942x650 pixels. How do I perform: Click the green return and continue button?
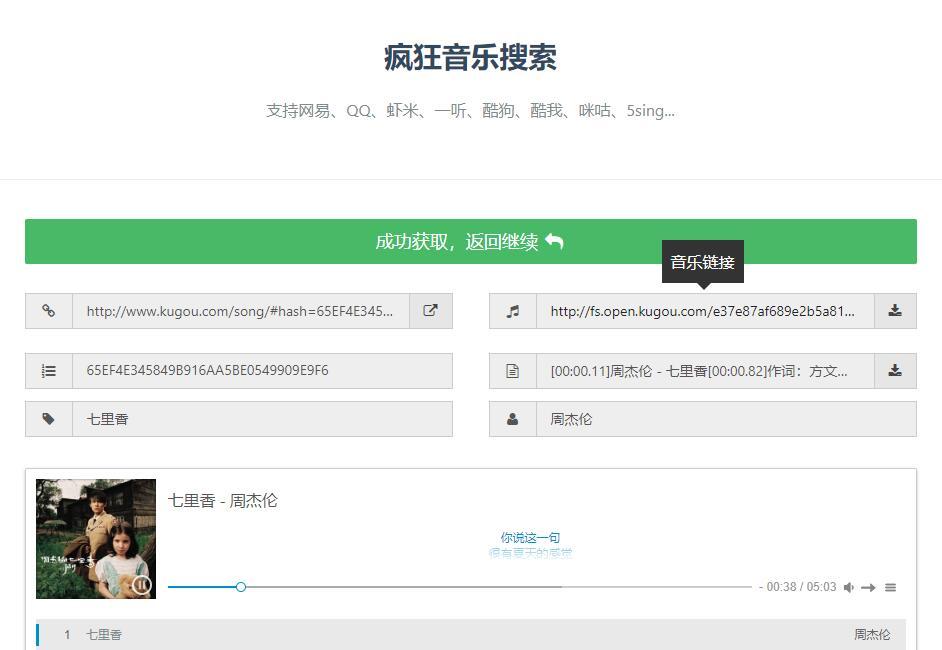(x=470, y=241)
